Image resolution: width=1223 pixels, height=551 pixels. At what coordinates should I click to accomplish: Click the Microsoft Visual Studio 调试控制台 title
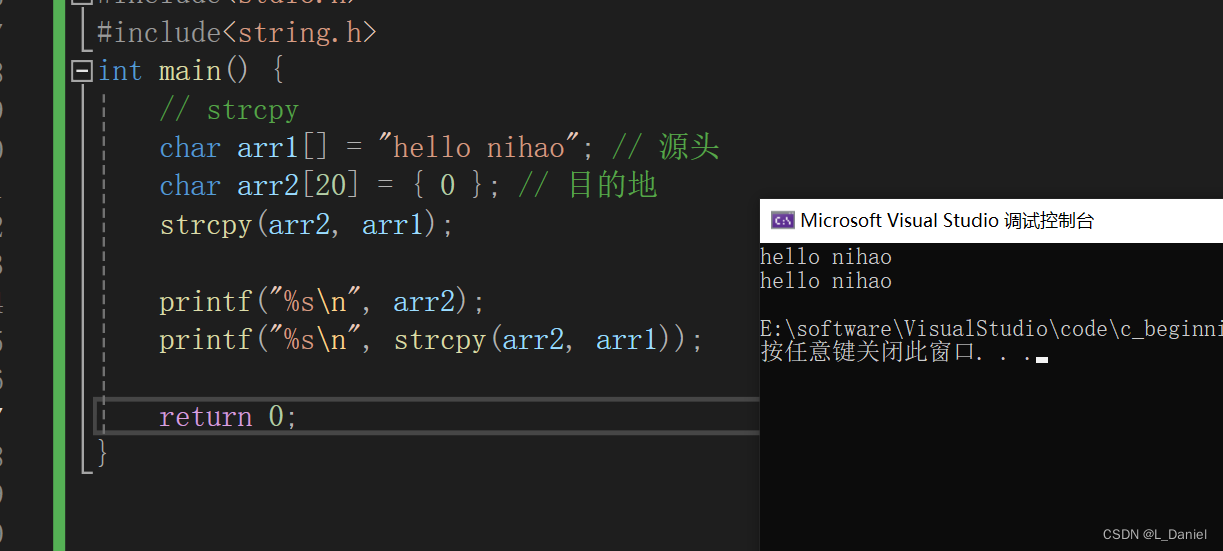click(947, 221)
